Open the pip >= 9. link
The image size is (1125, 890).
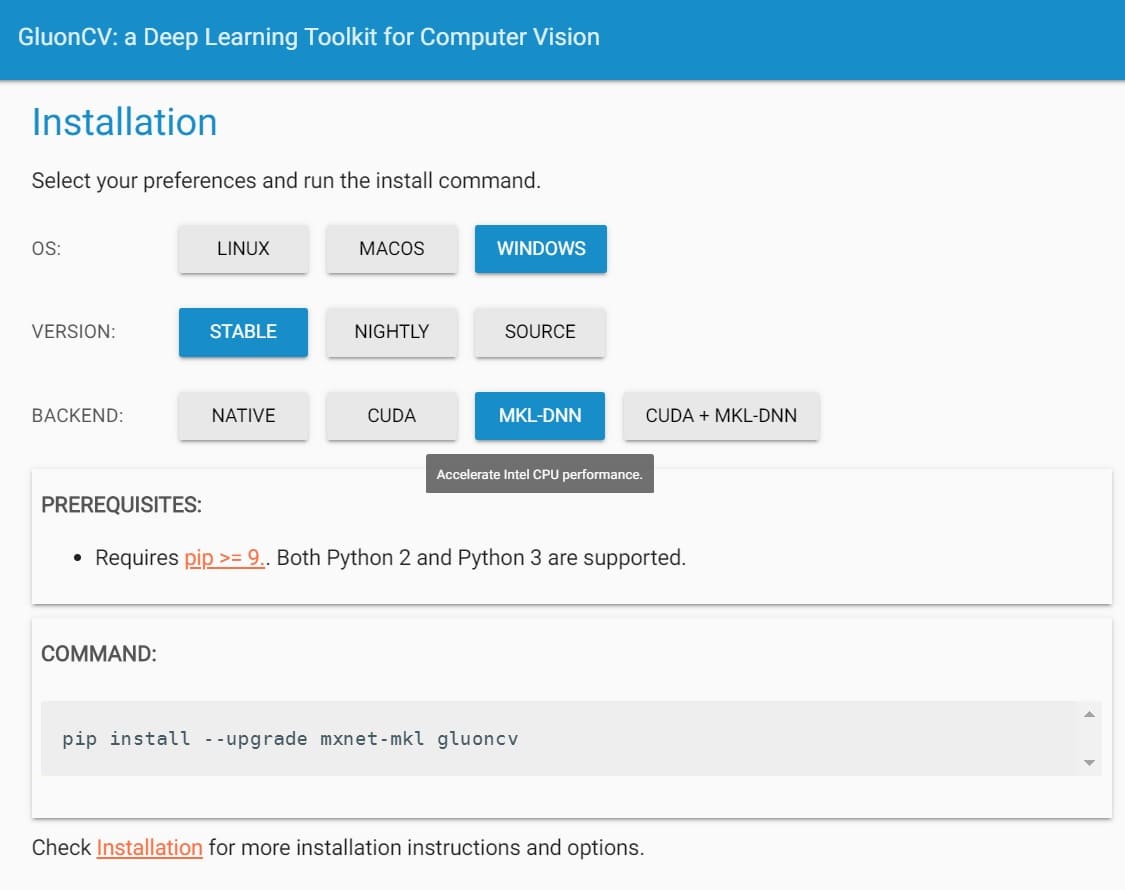pos(224,558)
